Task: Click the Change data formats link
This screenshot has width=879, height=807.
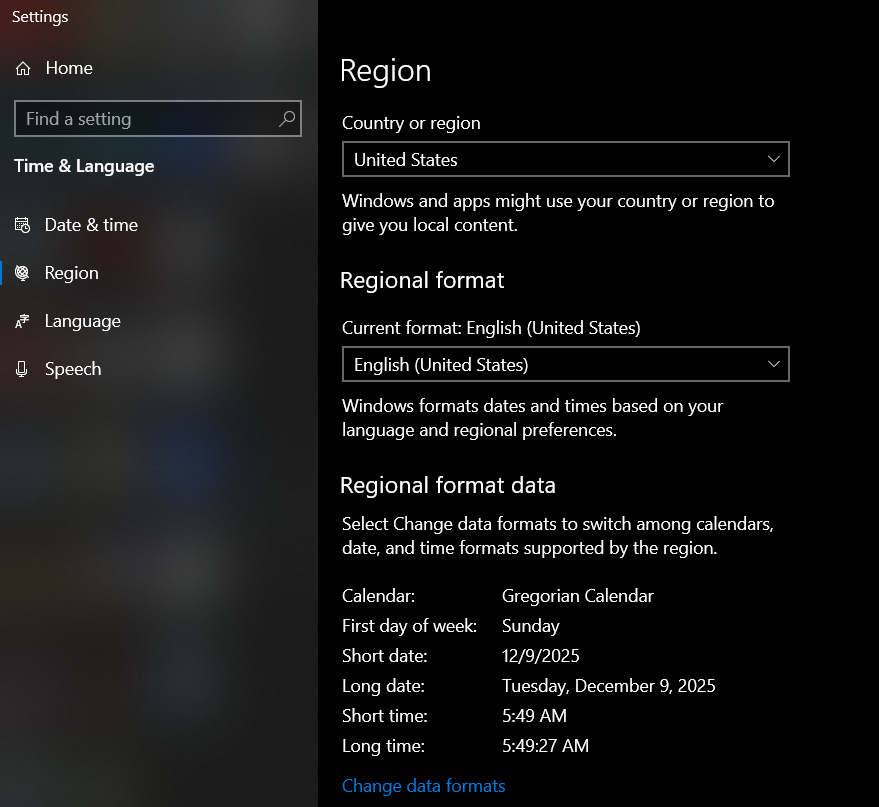Action: 423,786
